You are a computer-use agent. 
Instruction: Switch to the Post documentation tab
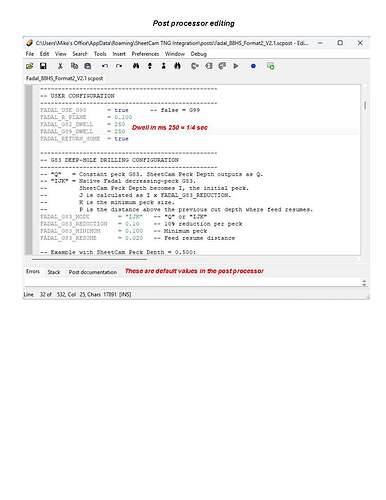(93, 272)
